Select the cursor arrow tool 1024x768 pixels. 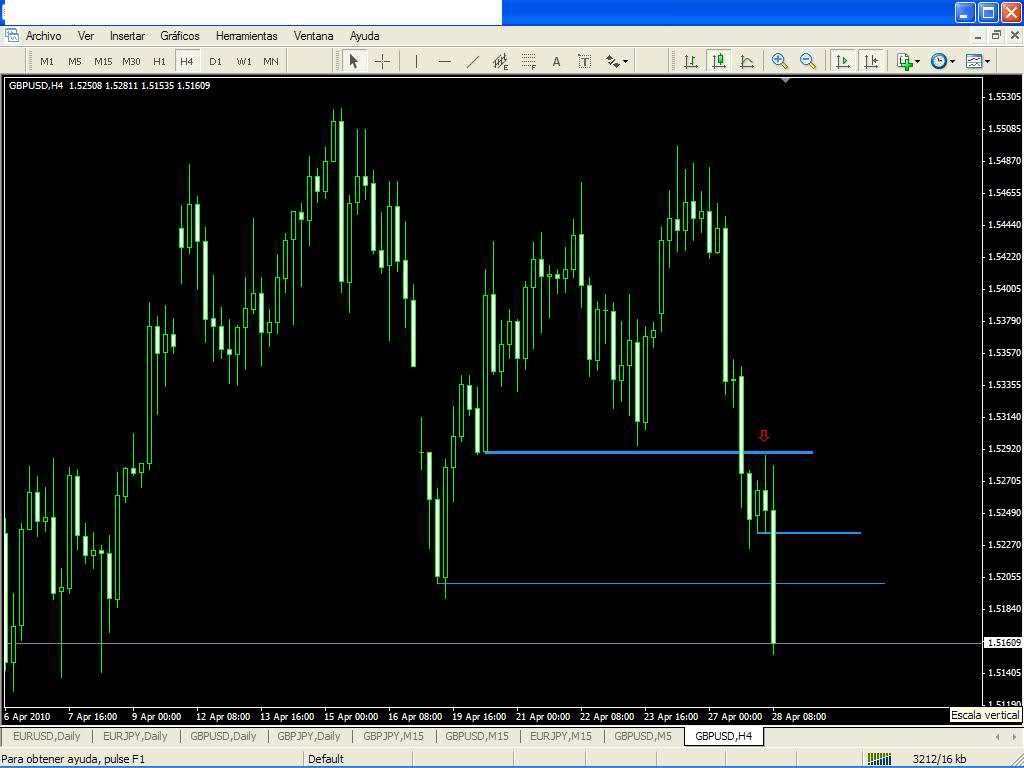click(353, 61)
